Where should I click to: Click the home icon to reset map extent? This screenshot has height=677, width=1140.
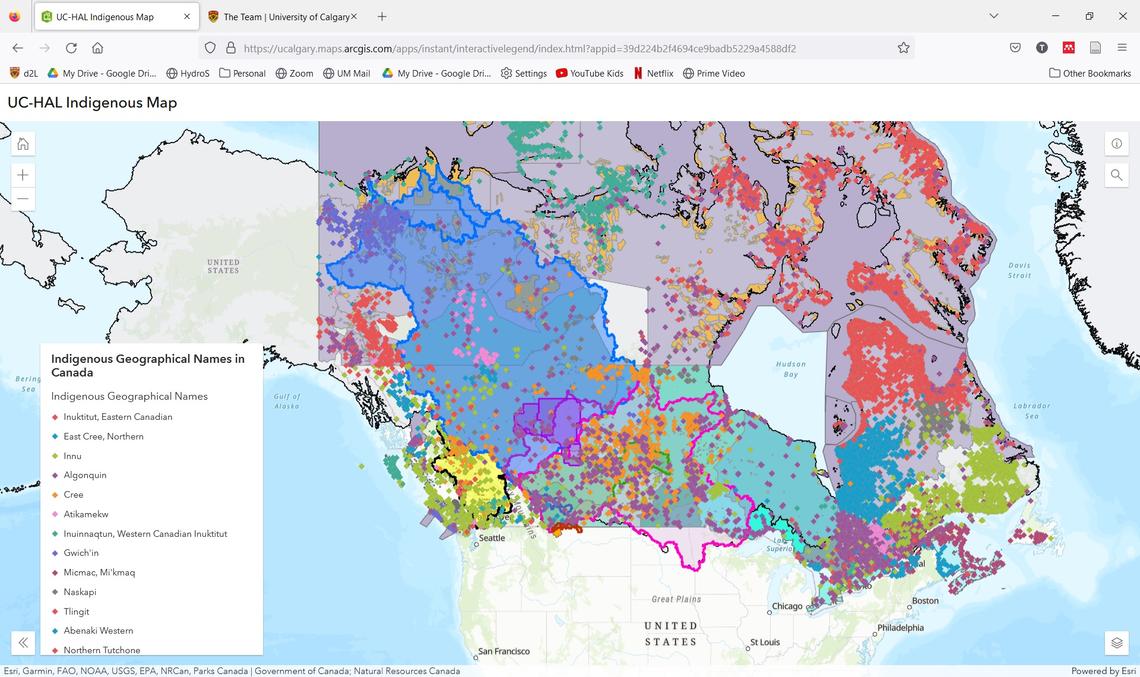tap(22, 143)
